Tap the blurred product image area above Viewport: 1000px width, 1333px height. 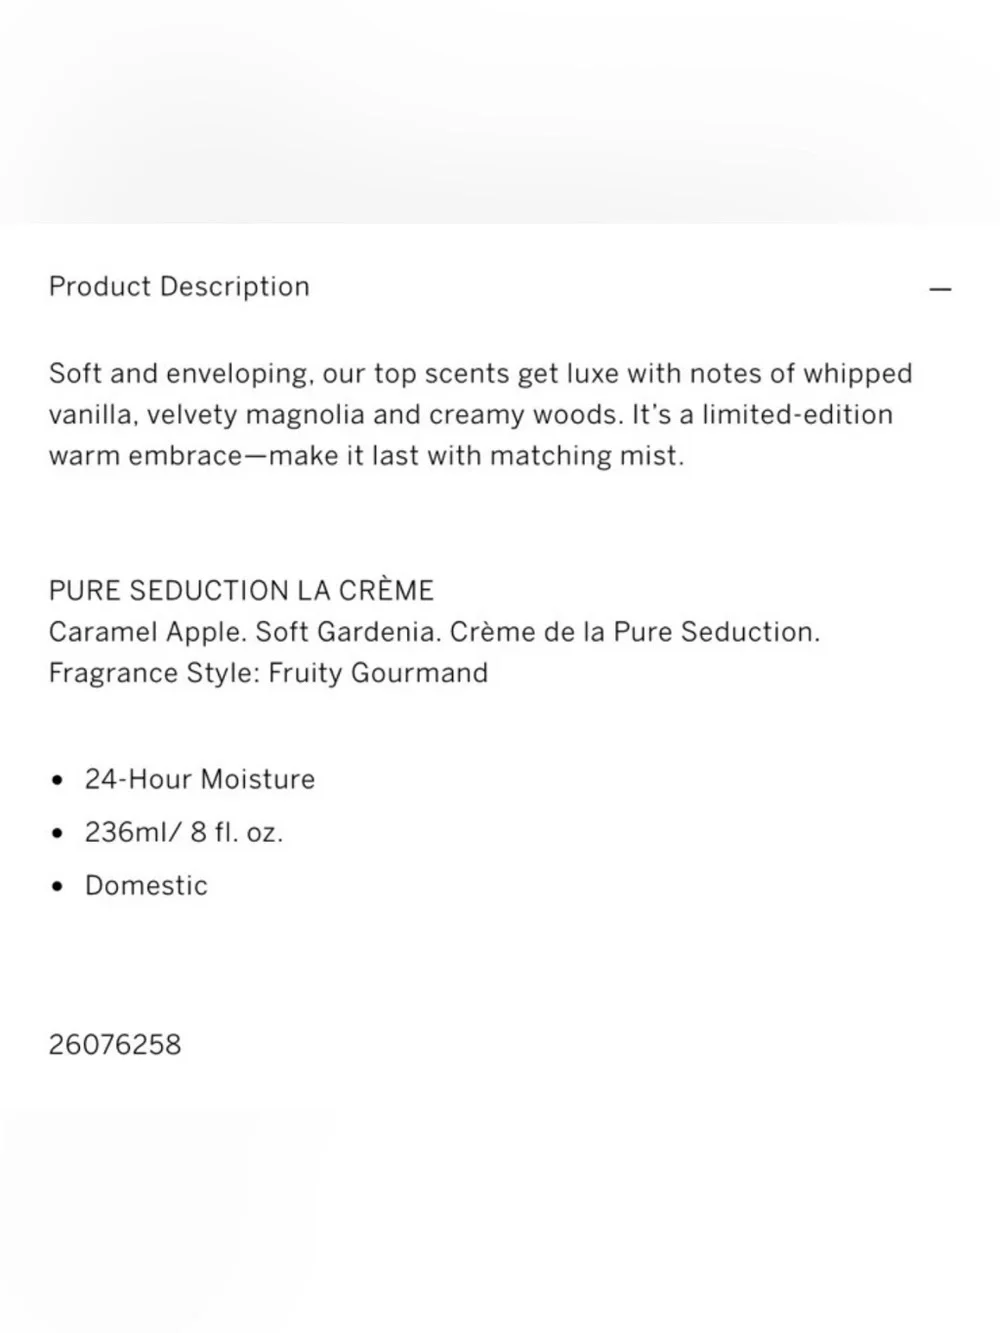[x=500, y=111]
